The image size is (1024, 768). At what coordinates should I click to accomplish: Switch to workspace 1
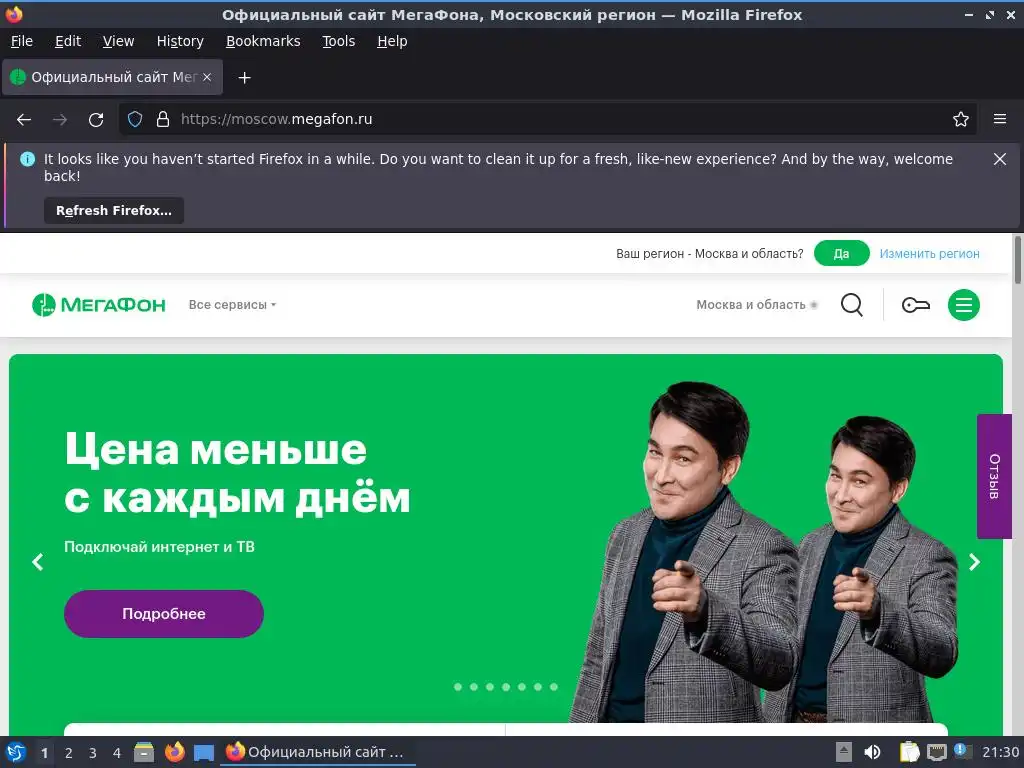tap(44, 753)
